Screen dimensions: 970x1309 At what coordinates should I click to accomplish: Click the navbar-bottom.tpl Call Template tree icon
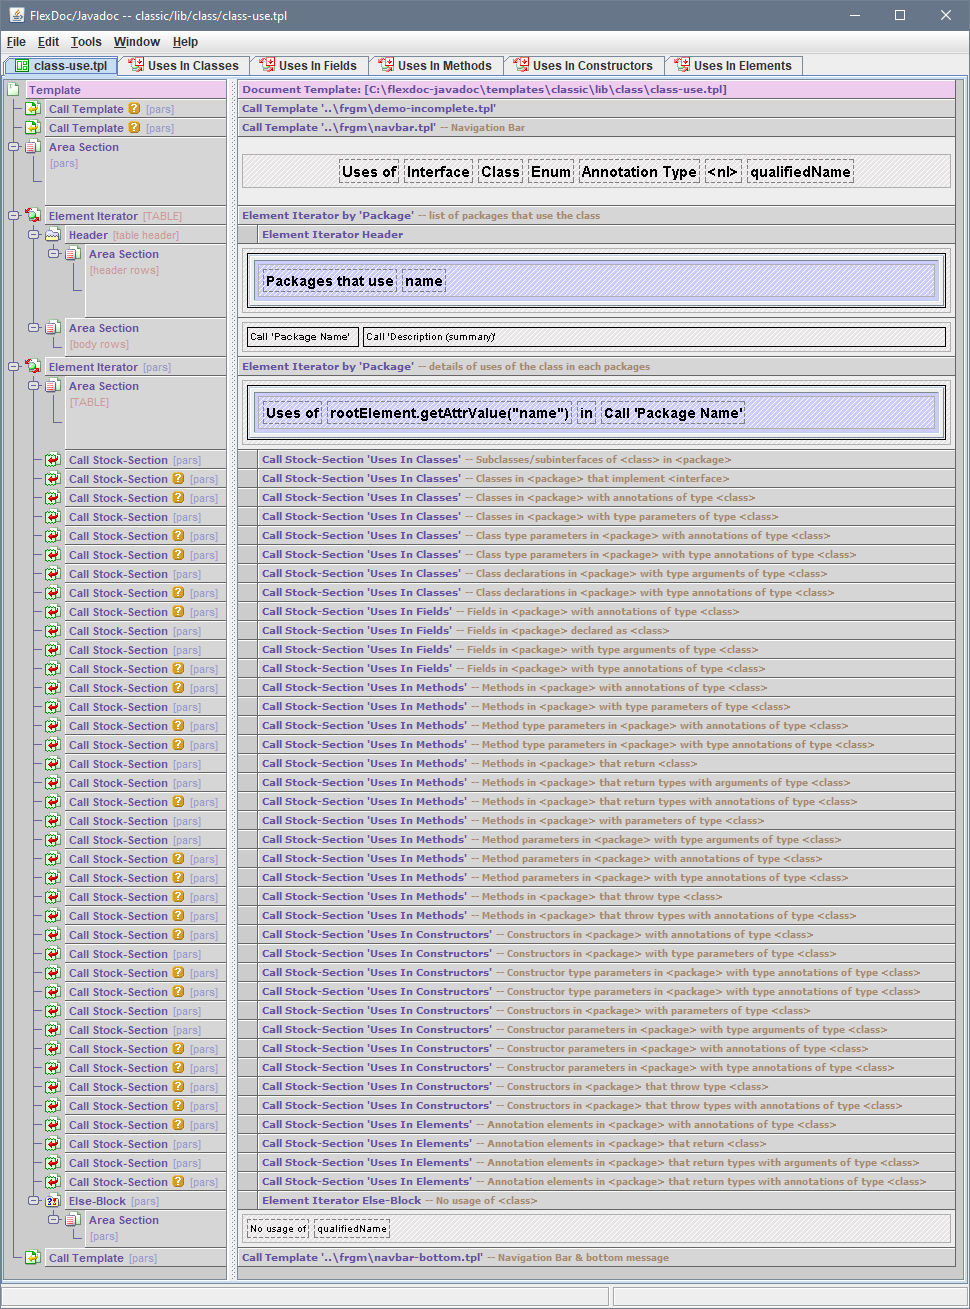[x=33, y=1258]
